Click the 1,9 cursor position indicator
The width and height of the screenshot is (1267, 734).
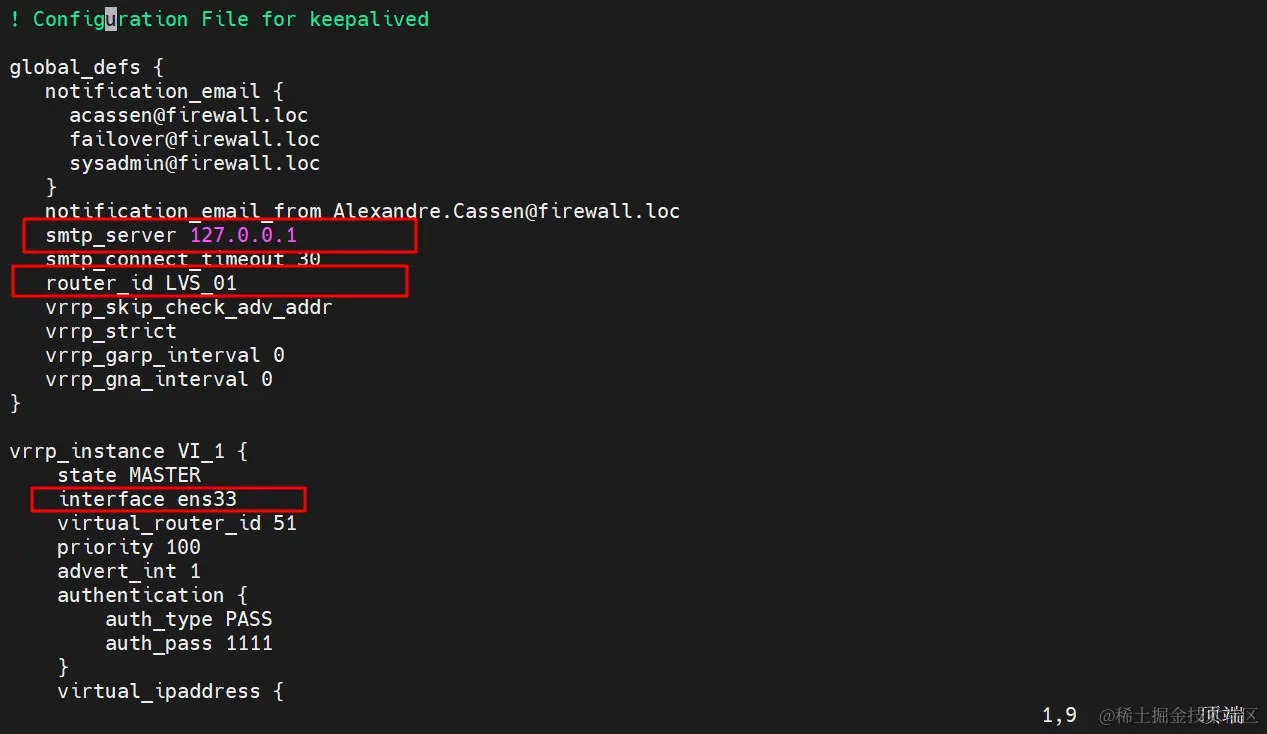pos(1059,715)
